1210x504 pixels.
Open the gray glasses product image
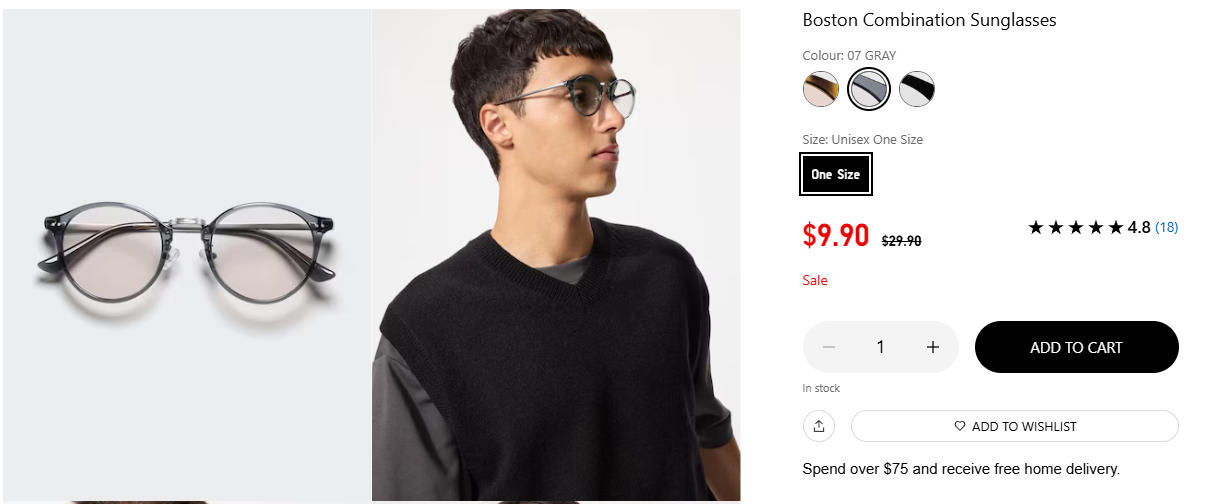[x=187, y=250]
